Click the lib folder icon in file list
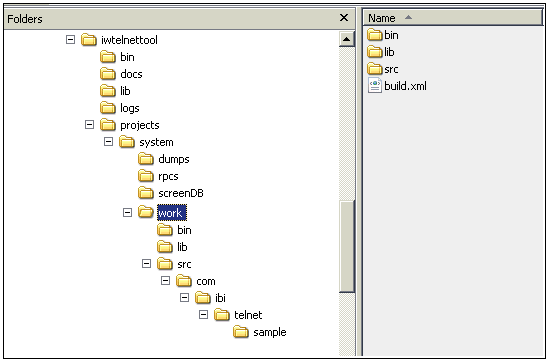The height and width of the screenshot is (360, 548). click(375, 52)
